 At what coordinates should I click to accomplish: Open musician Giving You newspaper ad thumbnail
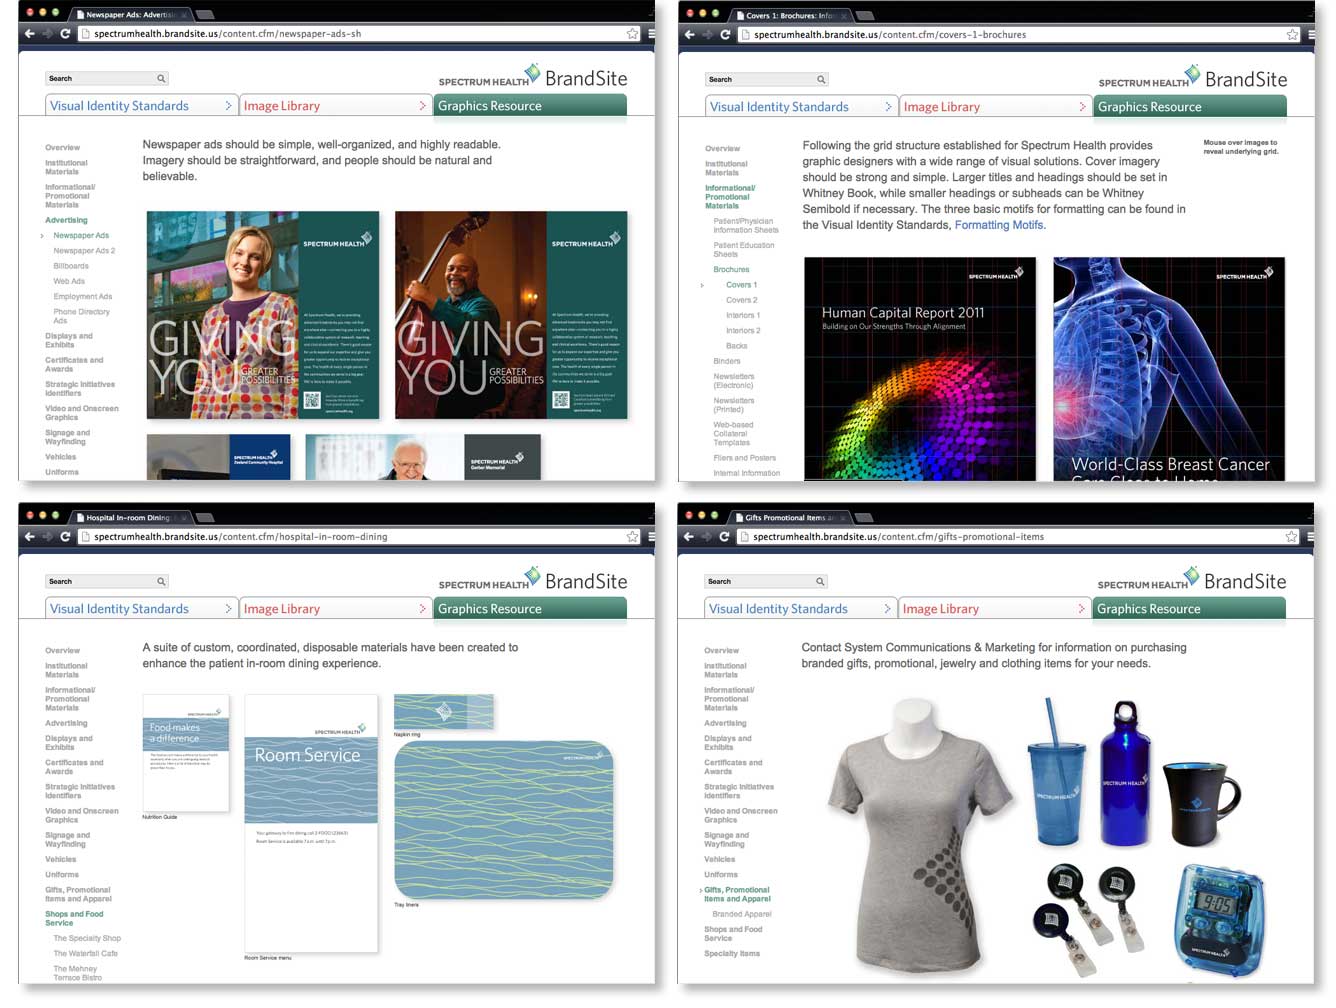[511, 315]
